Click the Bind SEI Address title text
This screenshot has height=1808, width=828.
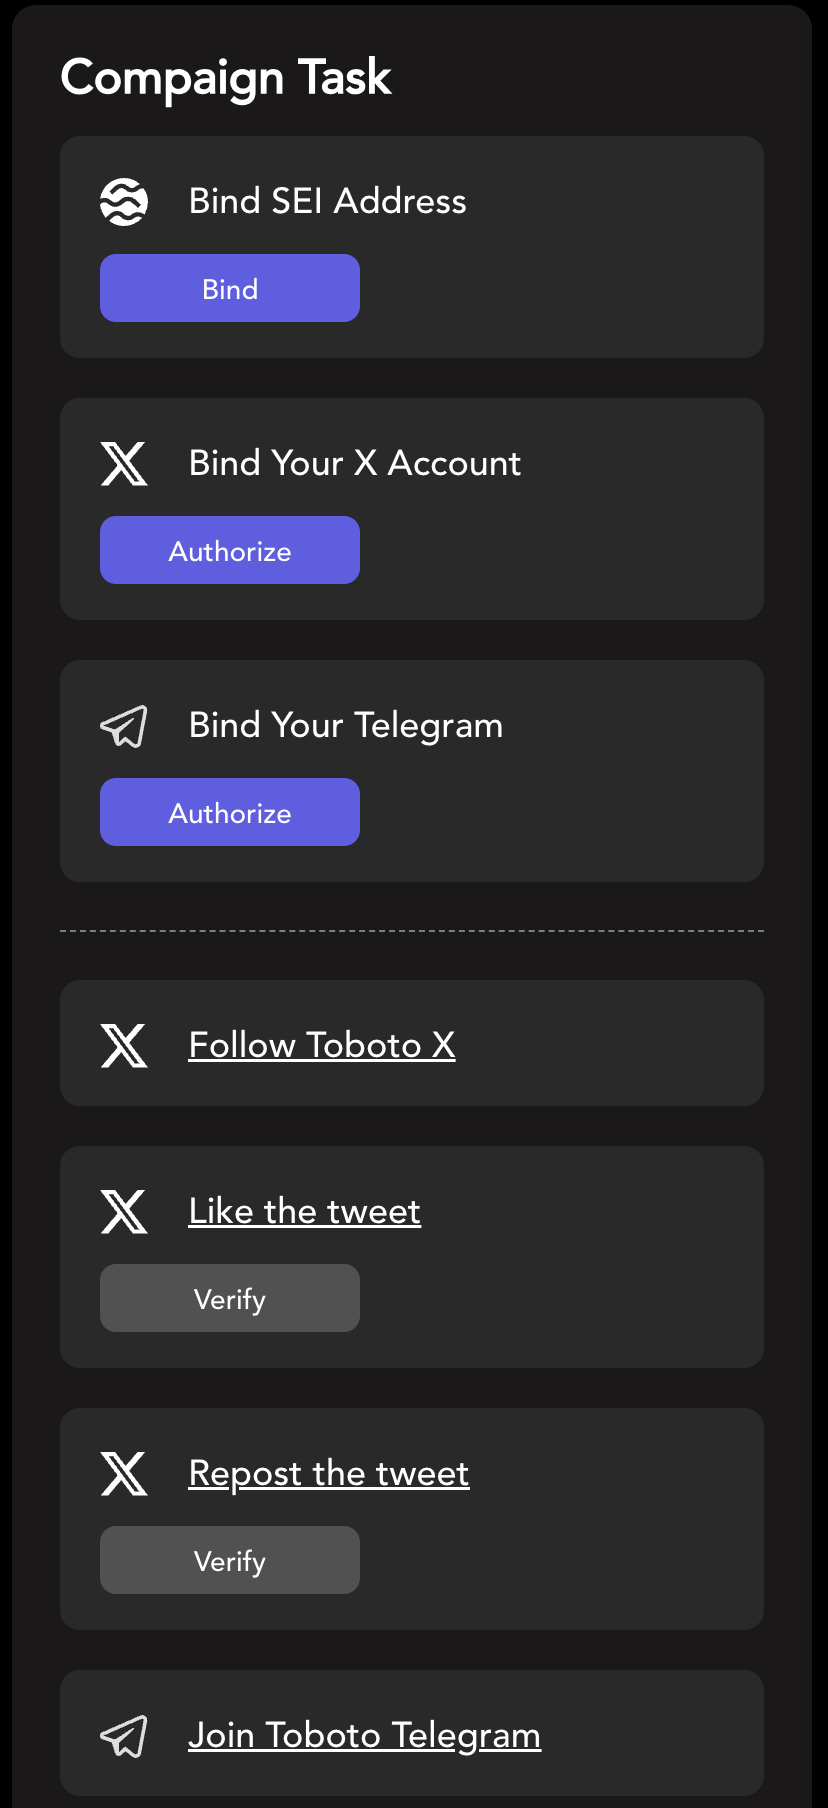pos(328,202)
